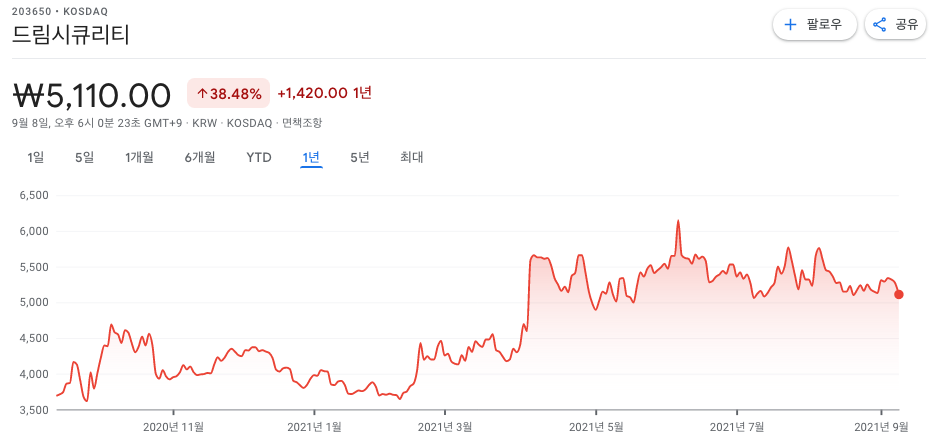The height and width of the screenshot is (443, 929).
Task: Click the 공유 share button label
Action: (x=906, y=25)
